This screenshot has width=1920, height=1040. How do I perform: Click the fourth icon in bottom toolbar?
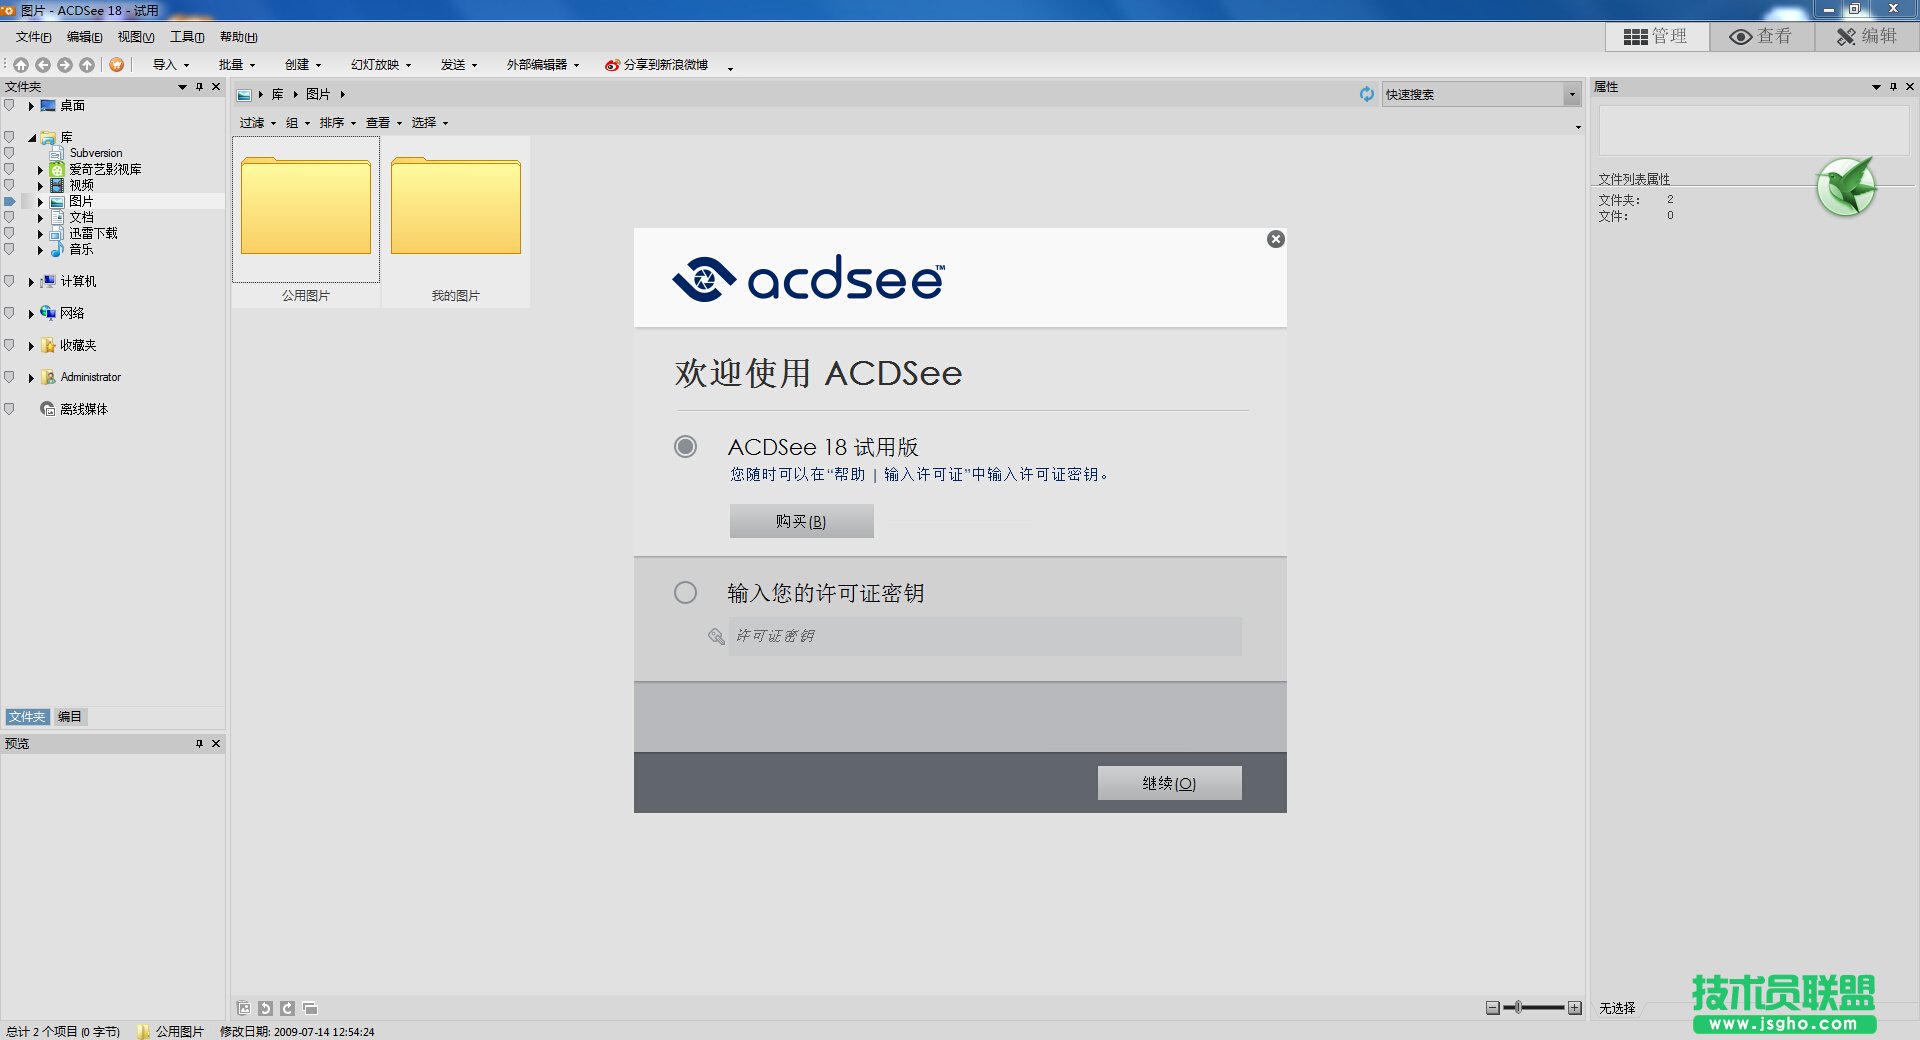pyautogui.click(x=310, y=1008)
